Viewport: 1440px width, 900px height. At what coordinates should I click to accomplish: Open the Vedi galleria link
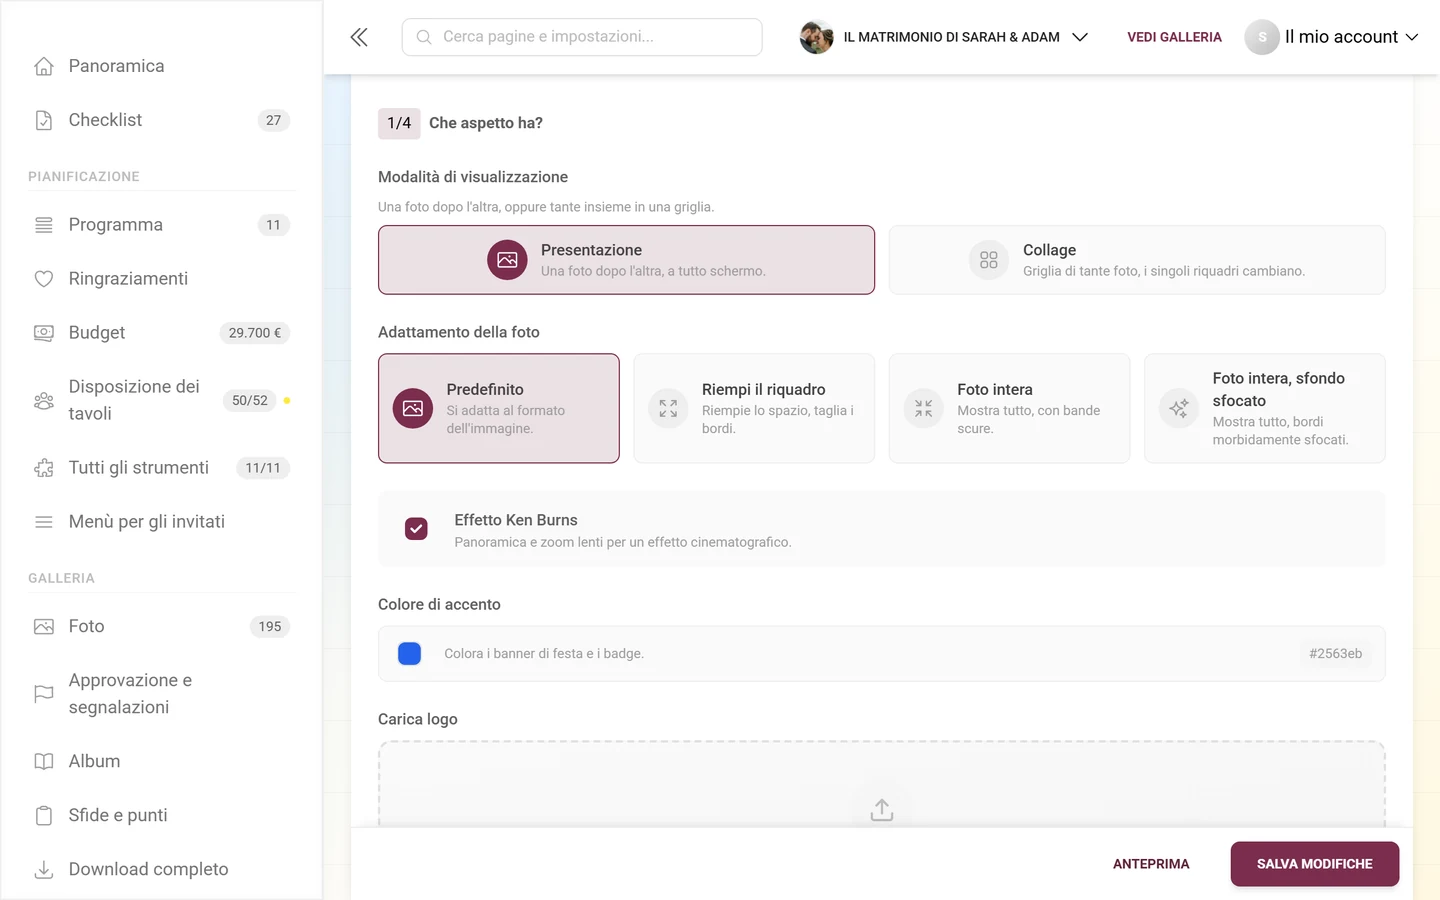[1174, 37]
